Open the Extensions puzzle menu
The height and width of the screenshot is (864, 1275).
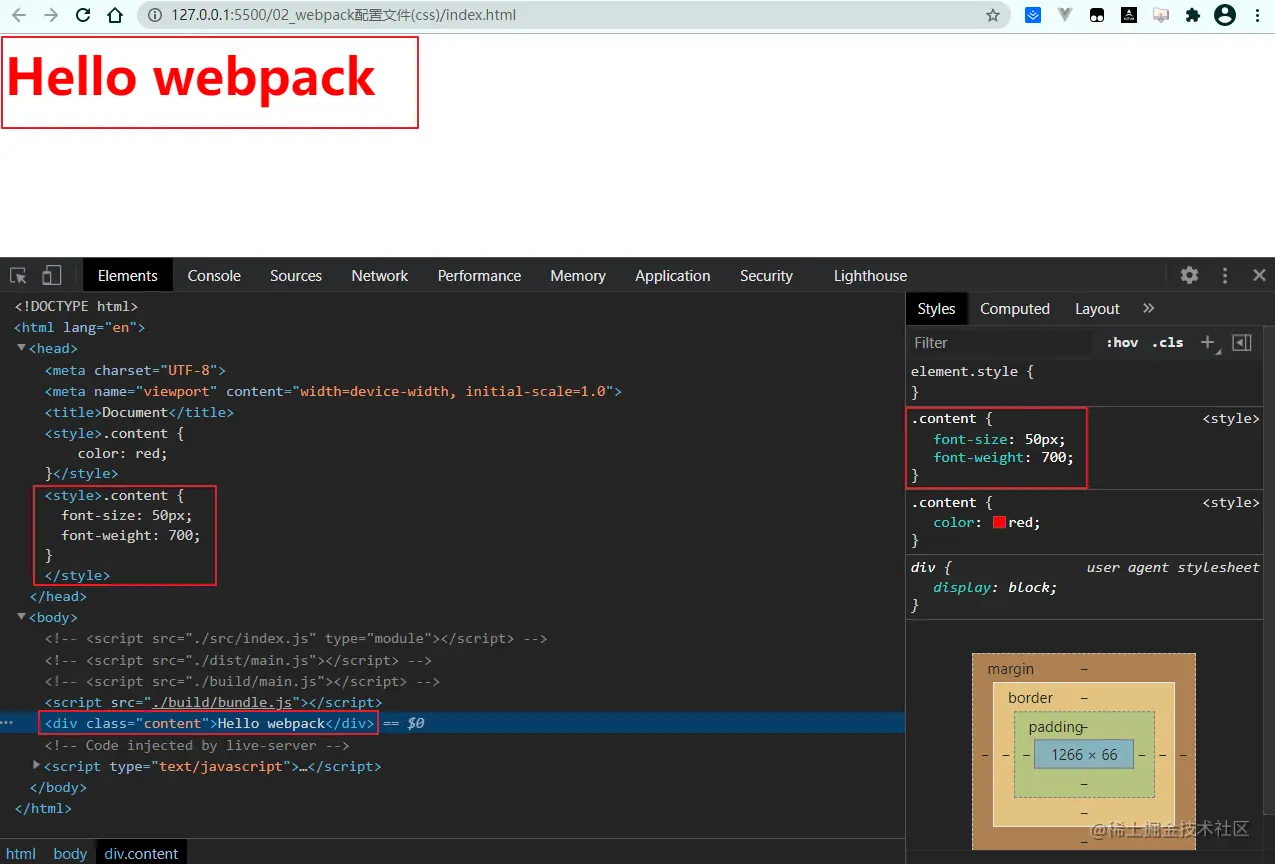click(1192, 15)
